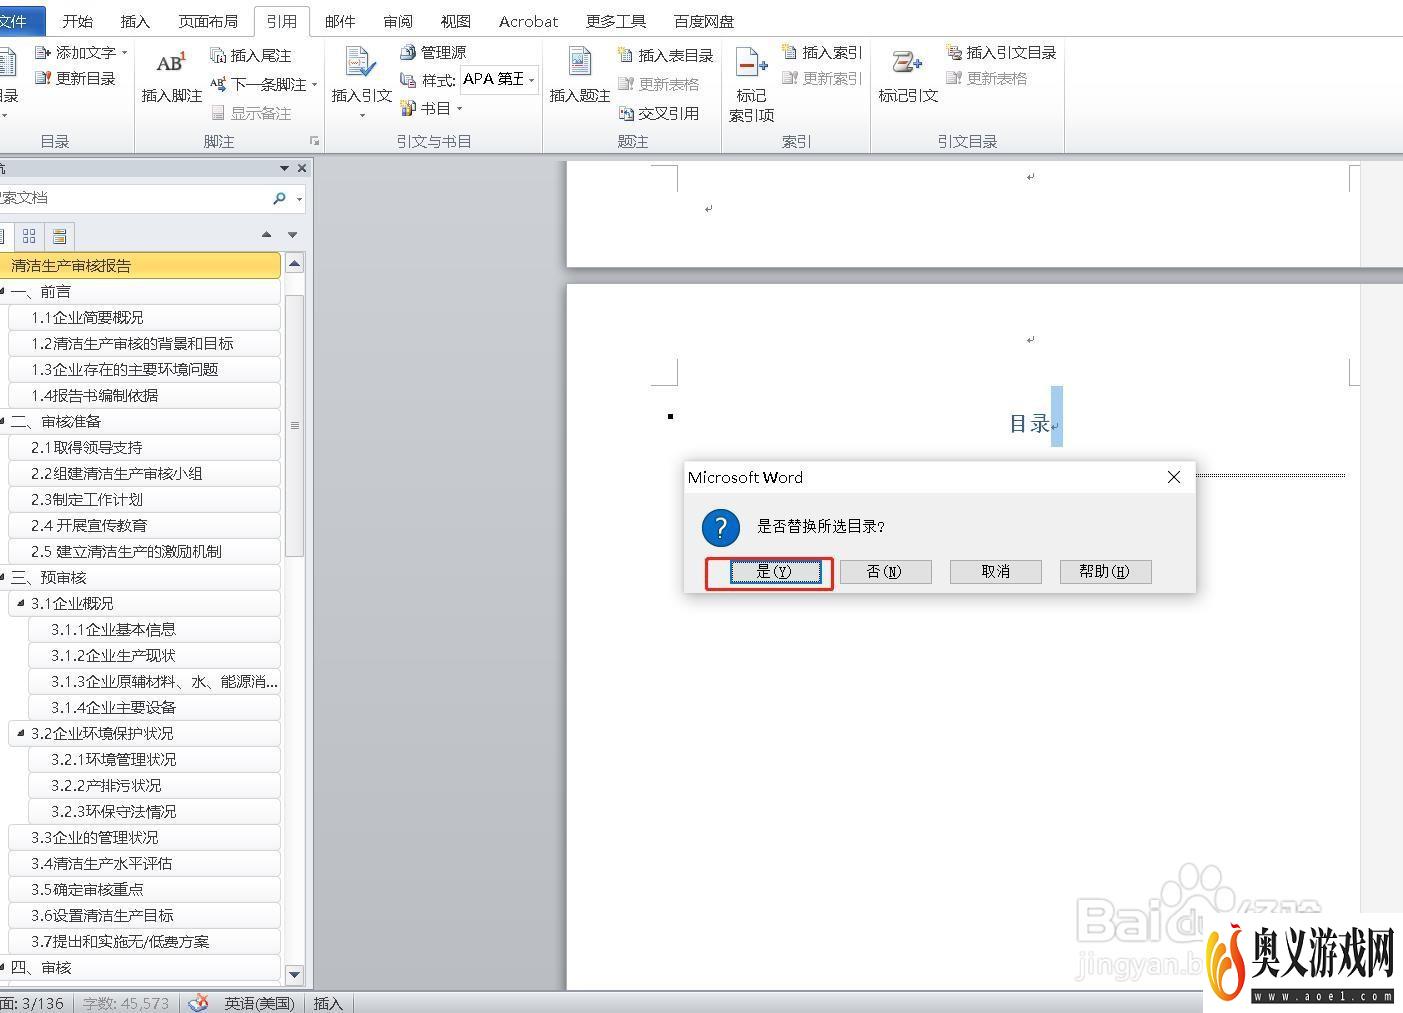Click 否(N) in the dialog

point(885,571)
